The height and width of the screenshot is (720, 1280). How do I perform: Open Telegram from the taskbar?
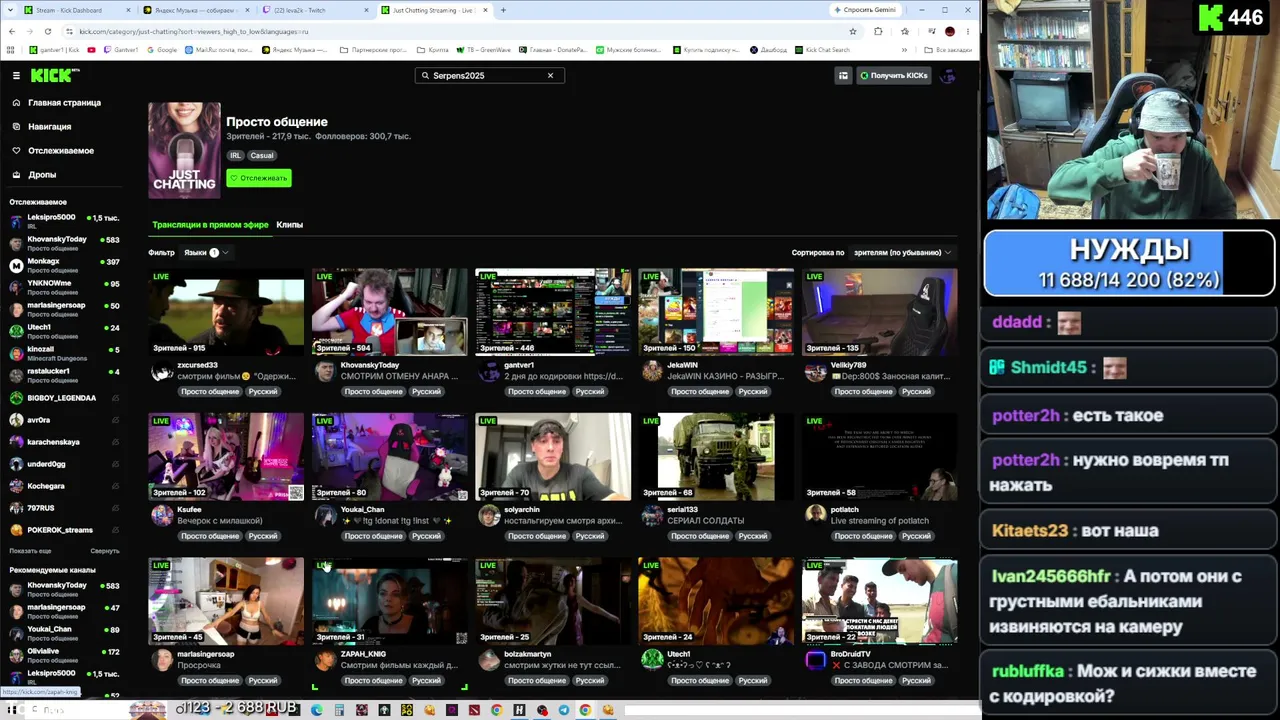coord(564,710)
